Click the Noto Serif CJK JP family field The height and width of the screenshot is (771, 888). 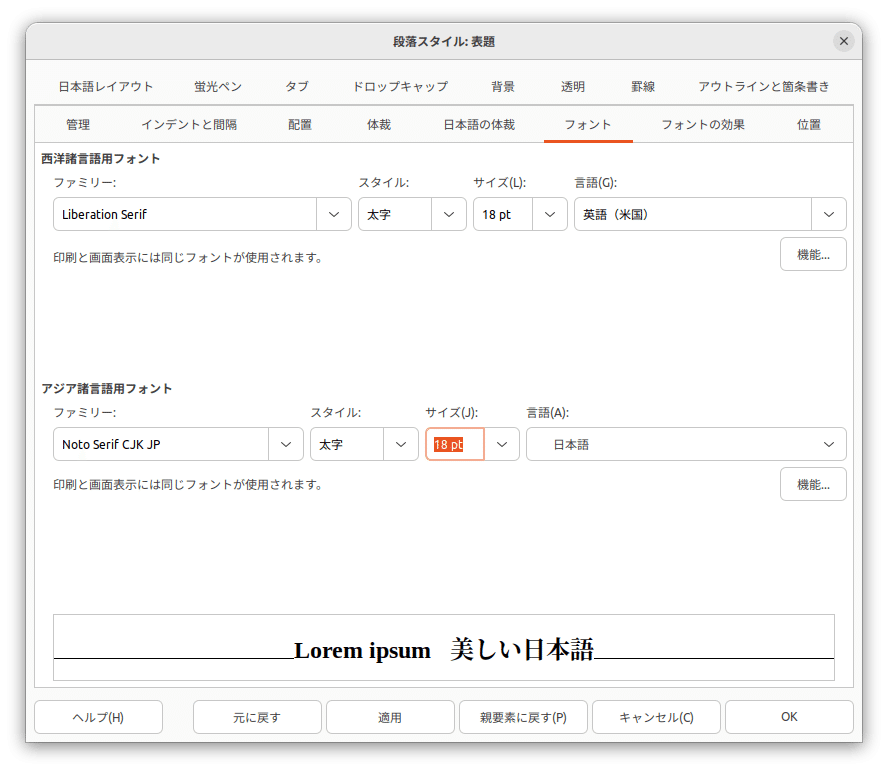pyautogui.click(x=161, y=444)
